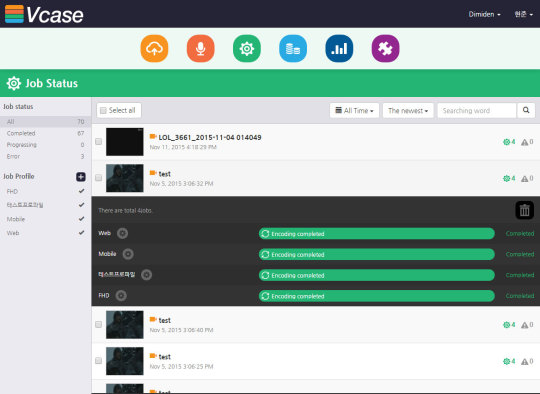Toggle the Mobile profile checkmark
This screenshot has width=540, height=394.
click(81, 219)
